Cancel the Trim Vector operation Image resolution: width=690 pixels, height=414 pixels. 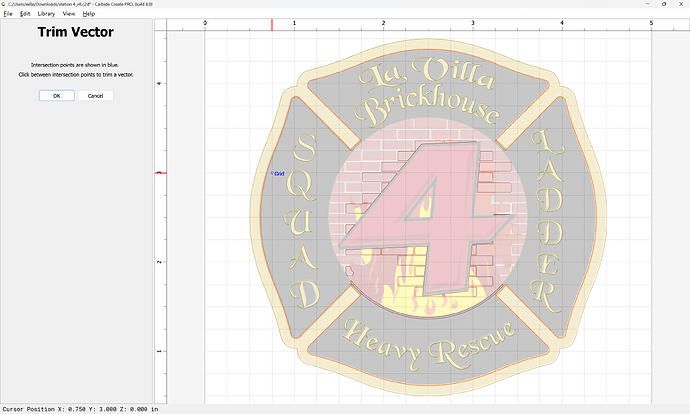pyautogui.click(x=95, y=96)
